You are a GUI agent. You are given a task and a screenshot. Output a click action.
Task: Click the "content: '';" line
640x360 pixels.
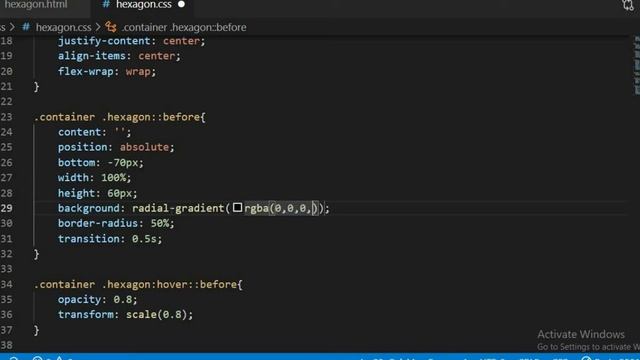click(x=94, y=132)
